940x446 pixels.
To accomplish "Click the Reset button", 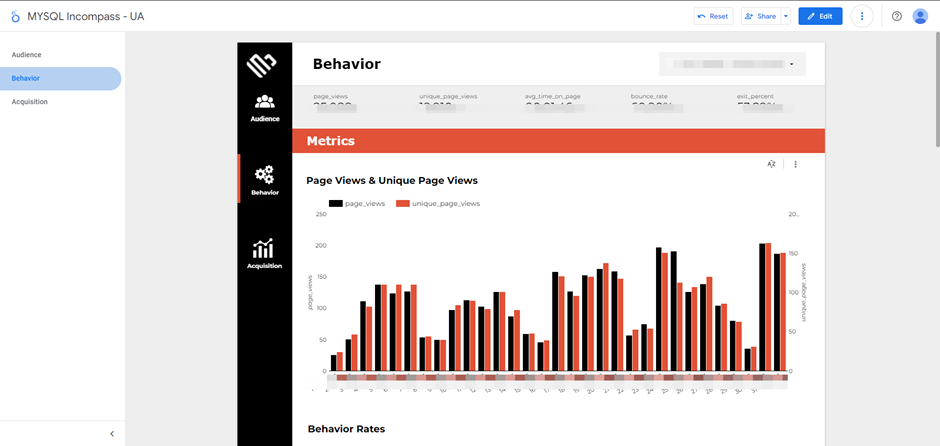I will tap(713, 16).
